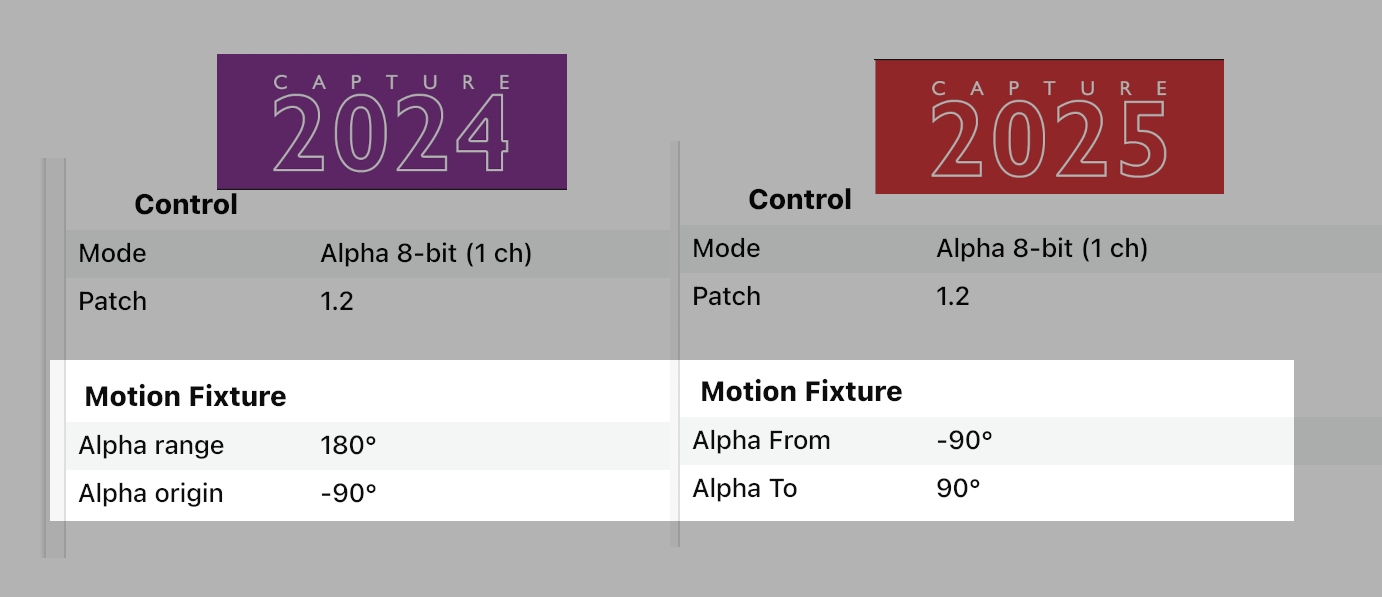Image resolution: width=1382 pixels, height=597 pixels.
Task: Click the -90° Alpha From value
Action: pyautogui.click(x=964, y=441)
